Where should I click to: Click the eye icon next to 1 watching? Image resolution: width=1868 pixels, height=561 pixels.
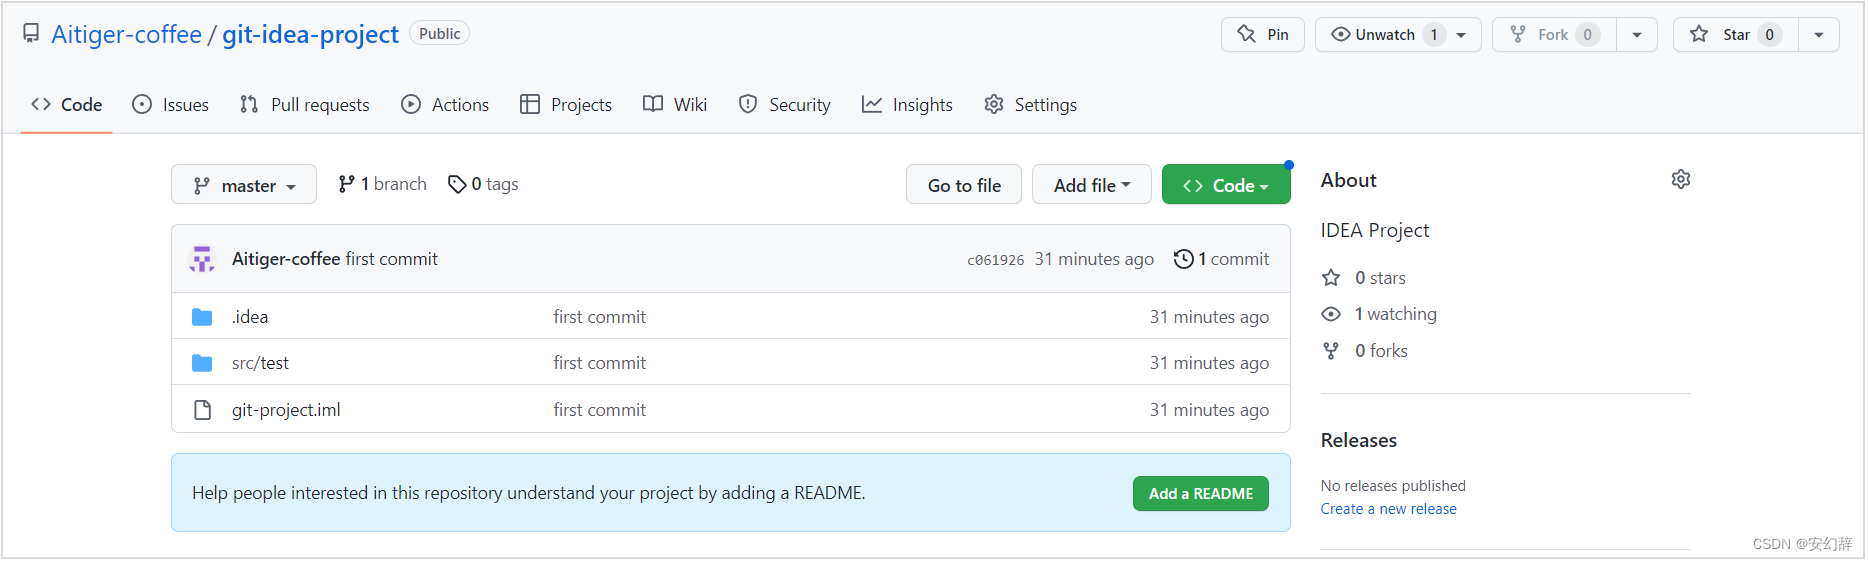(x=1331, y=314)
